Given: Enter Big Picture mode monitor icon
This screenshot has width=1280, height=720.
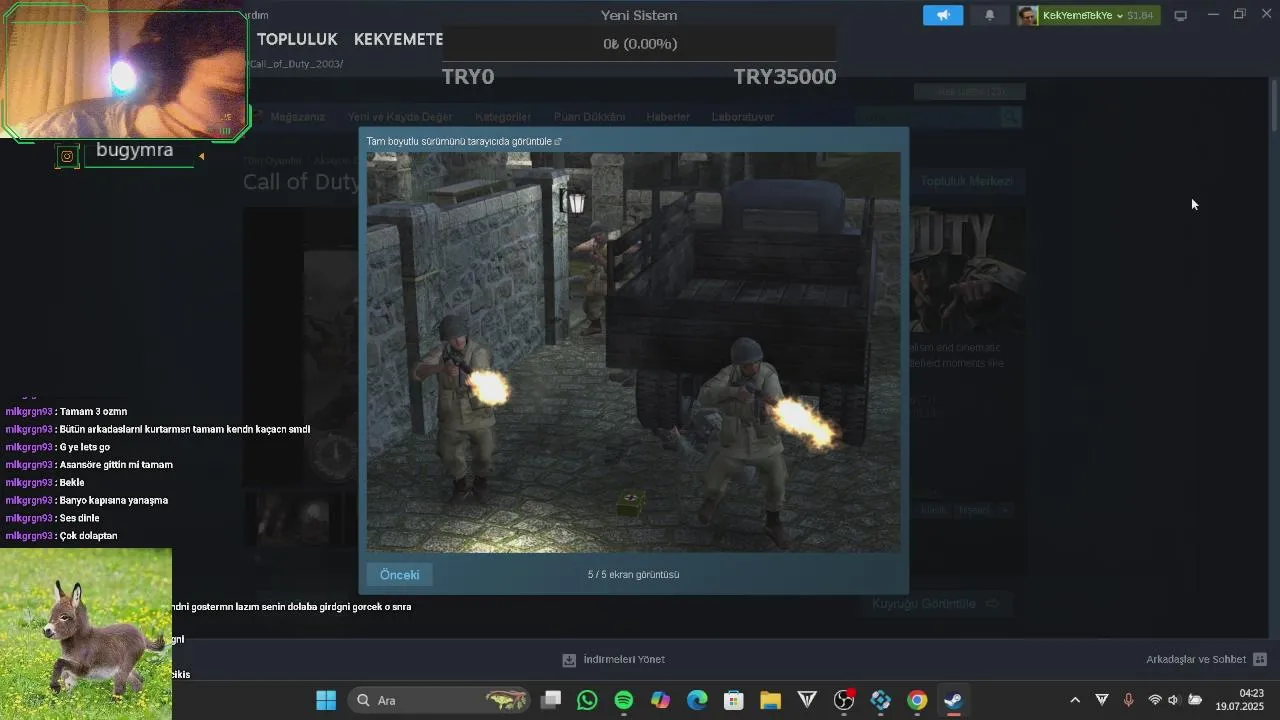Looking at the screenshot, I should pos(1180,15).
